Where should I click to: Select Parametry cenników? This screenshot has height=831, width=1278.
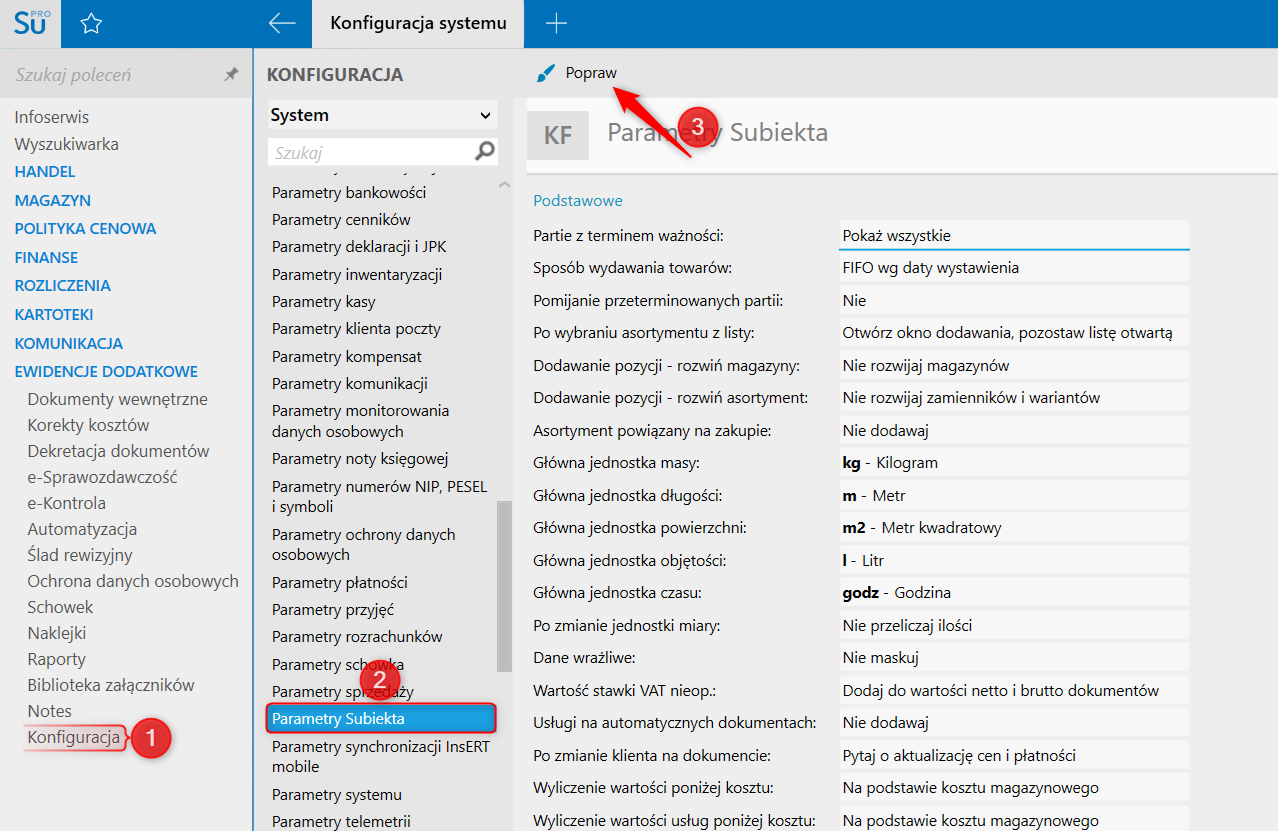341,219
